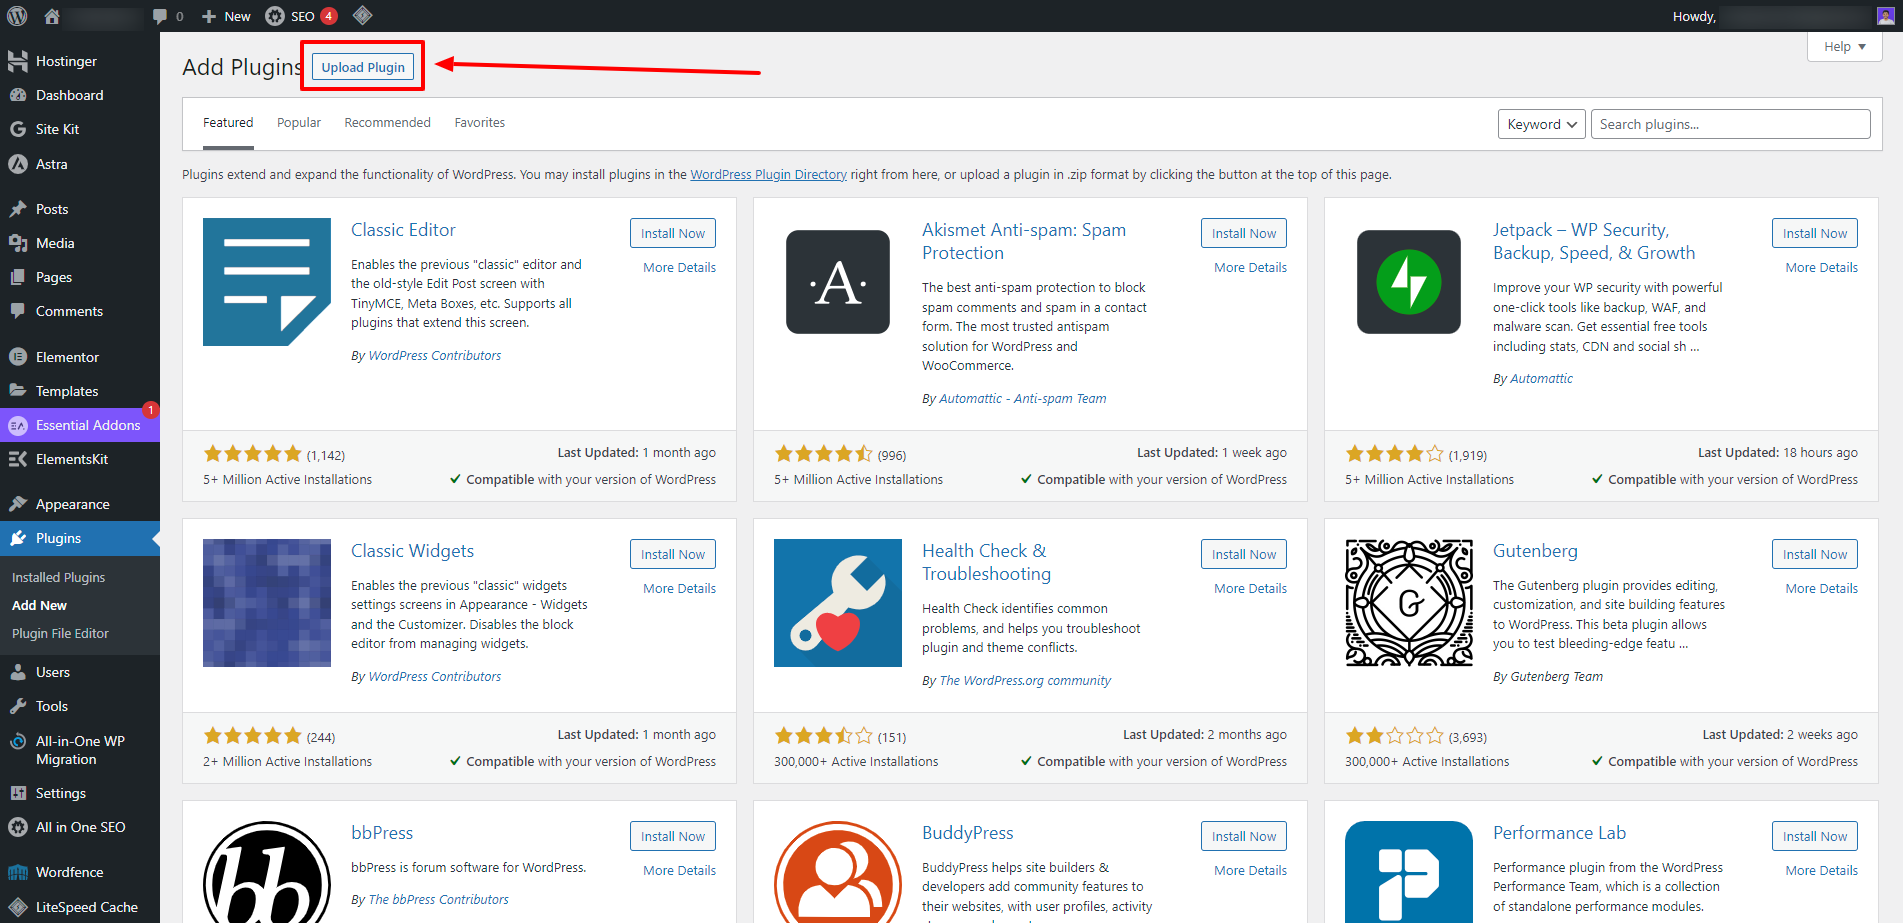Click the Gutenberg plugin thumbnail image
Viewport: 1903px width, 923px height.
1408,603
